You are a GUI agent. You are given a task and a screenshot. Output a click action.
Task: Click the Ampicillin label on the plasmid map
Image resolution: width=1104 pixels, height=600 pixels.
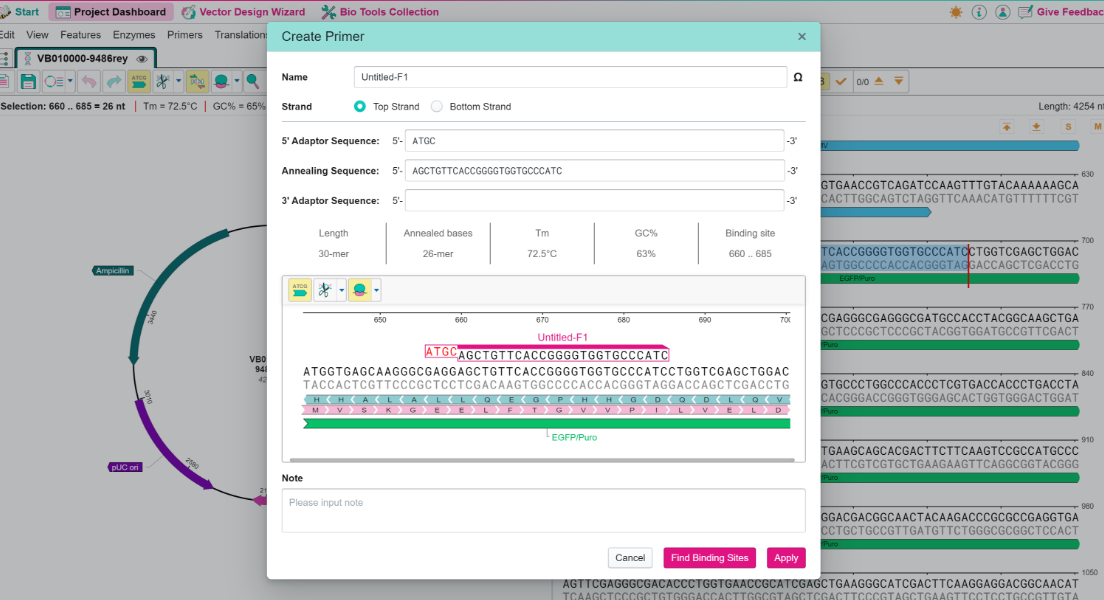[x=113, y=270]
